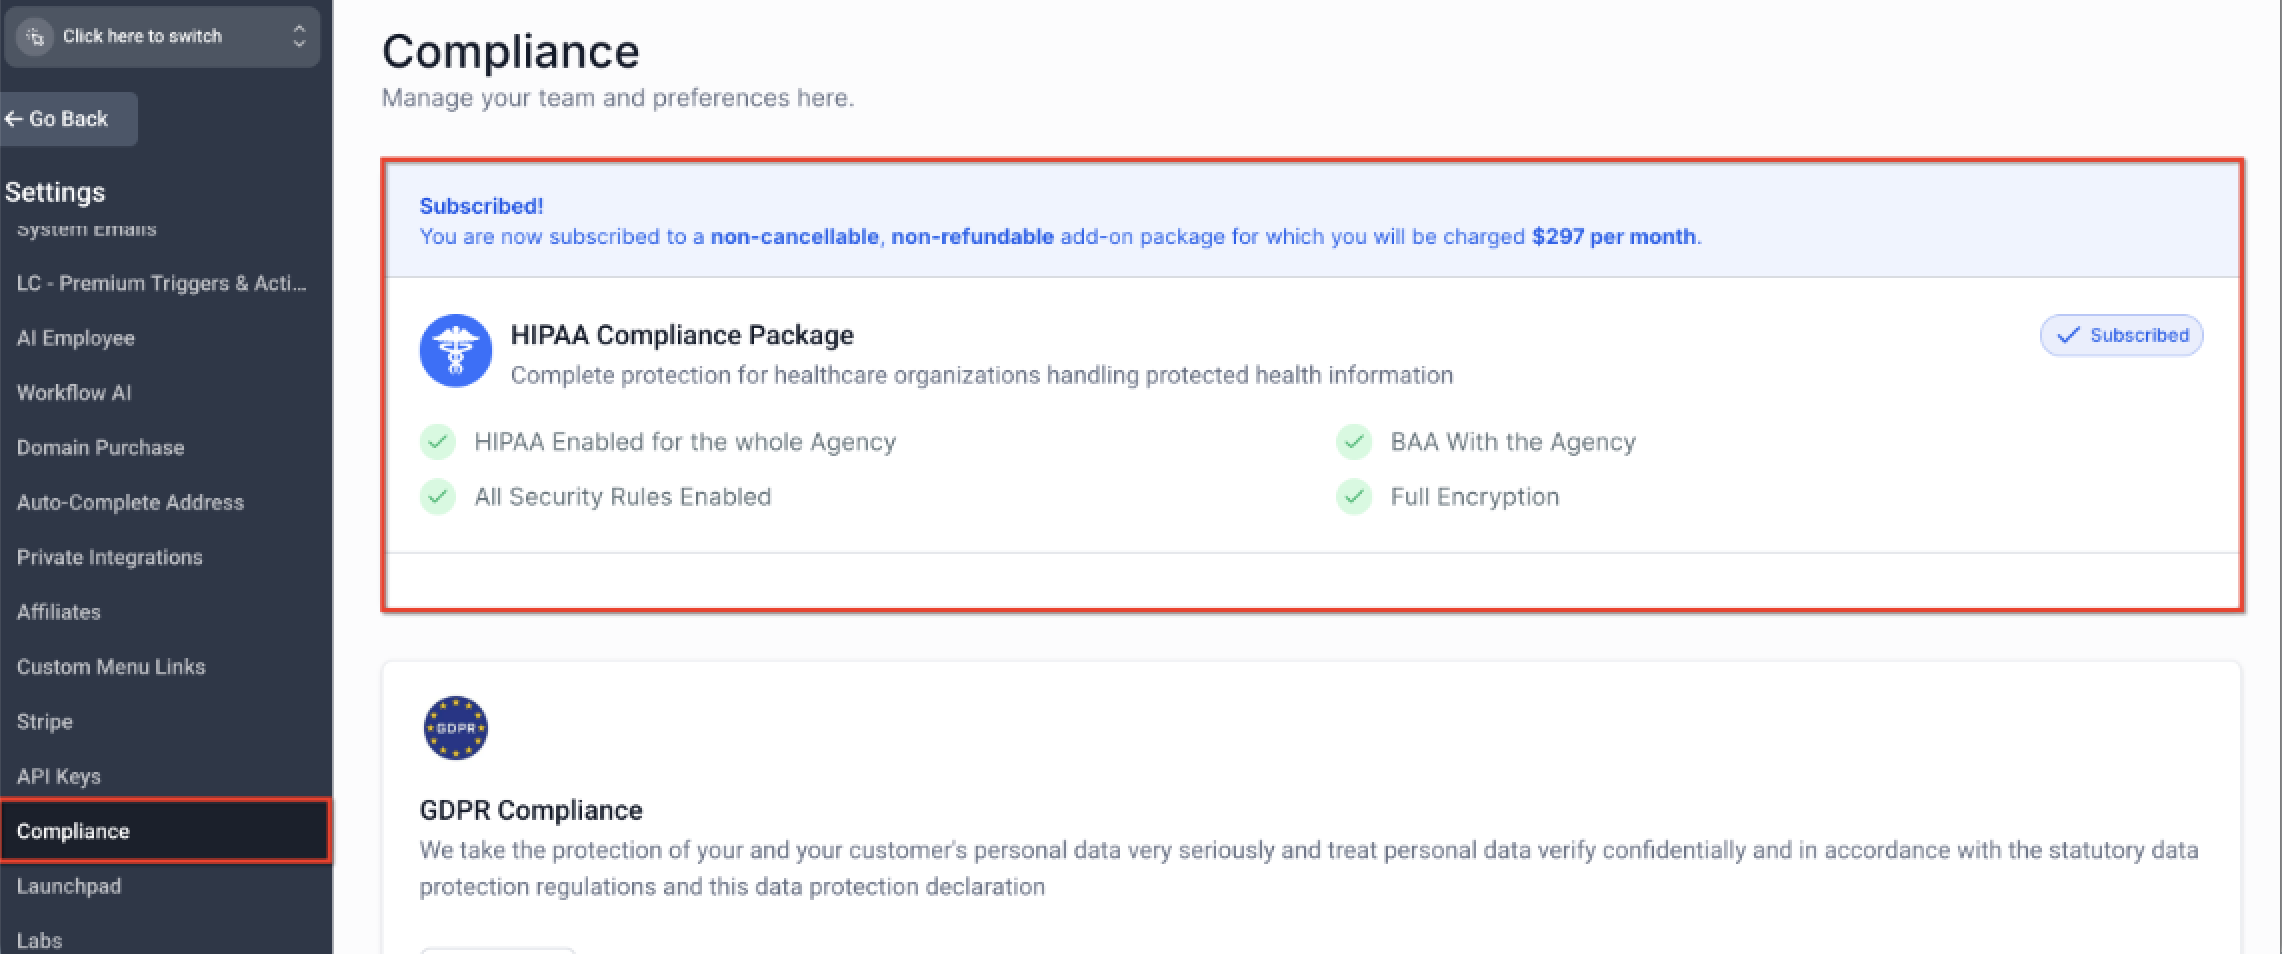The image size is (2282, 954).
Task: Open AI Employee settings
Action: point(75,338)
